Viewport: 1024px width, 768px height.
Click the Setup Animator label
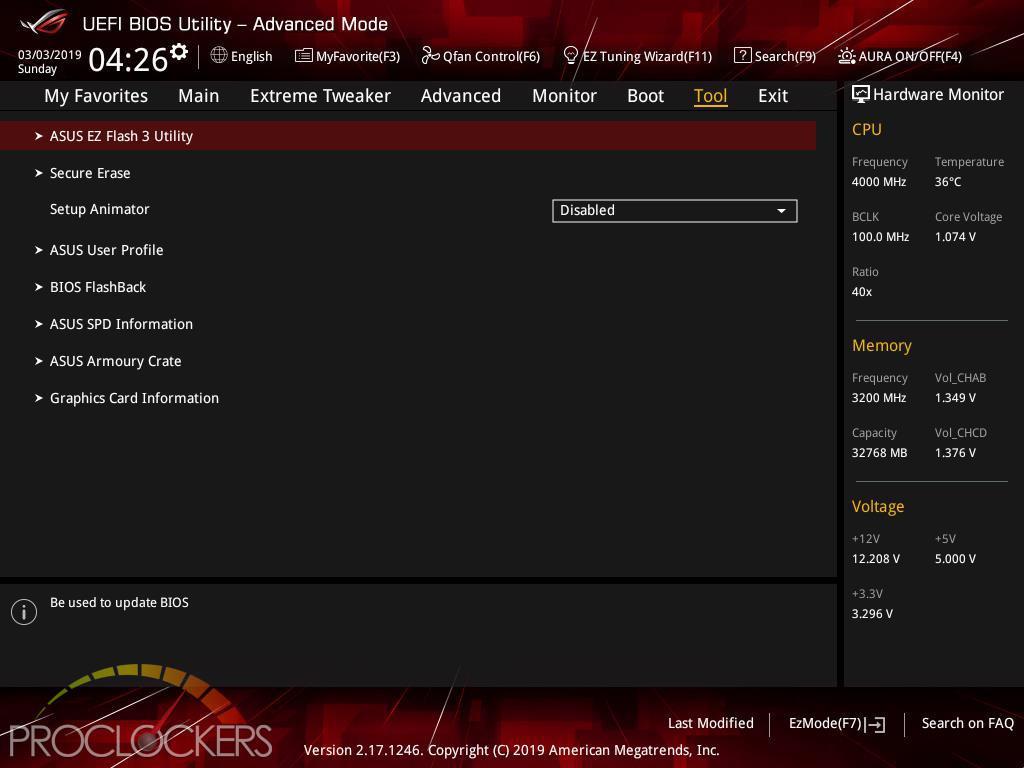pos(100,209)
